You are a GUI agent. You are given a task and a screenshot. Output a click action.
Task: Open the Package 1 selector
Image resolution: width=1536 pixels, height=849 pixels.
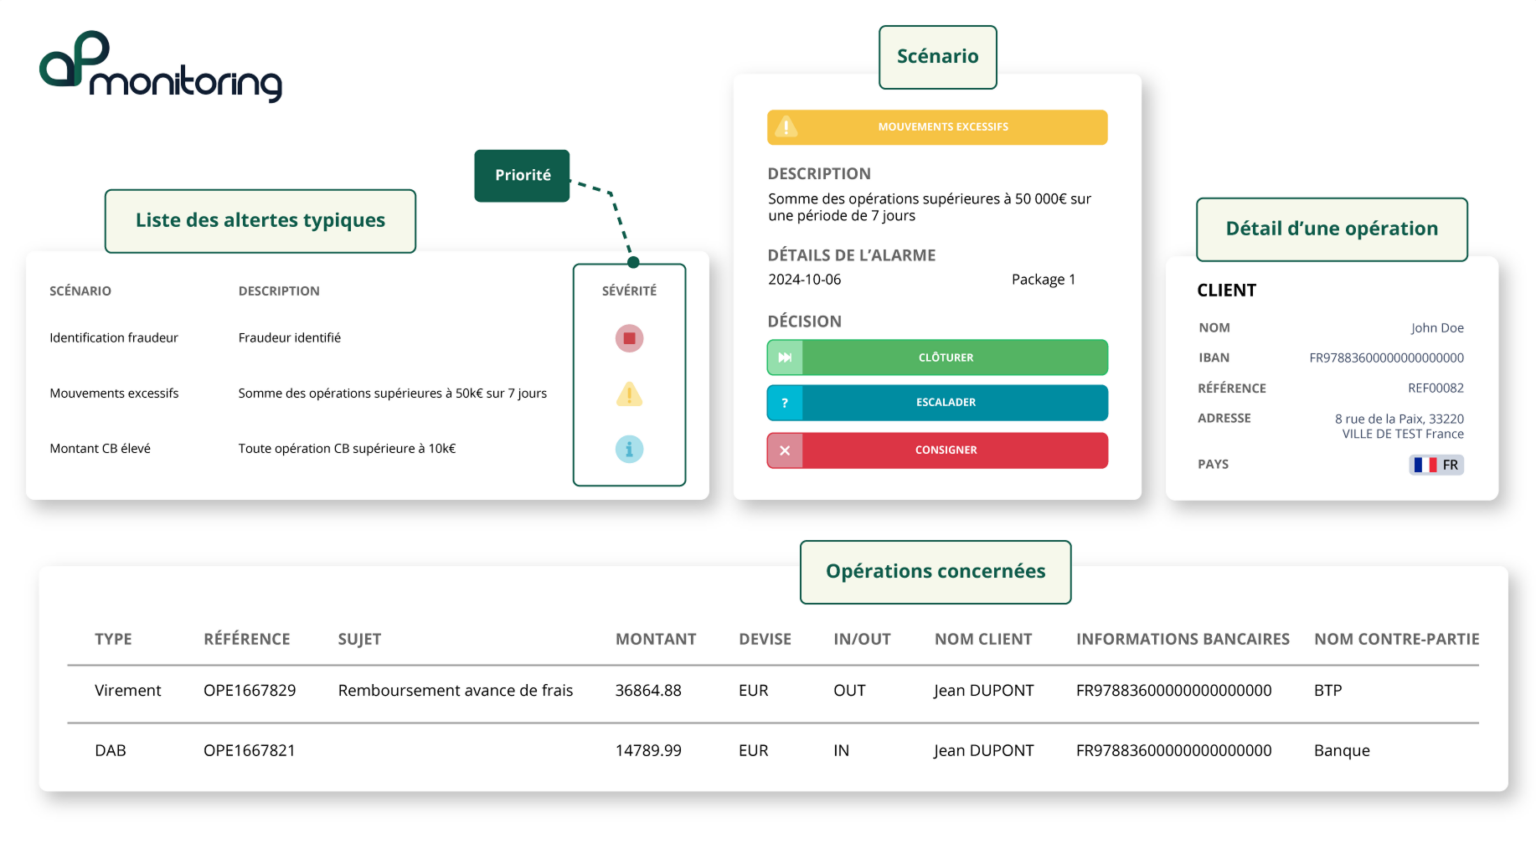point(1043,279)
